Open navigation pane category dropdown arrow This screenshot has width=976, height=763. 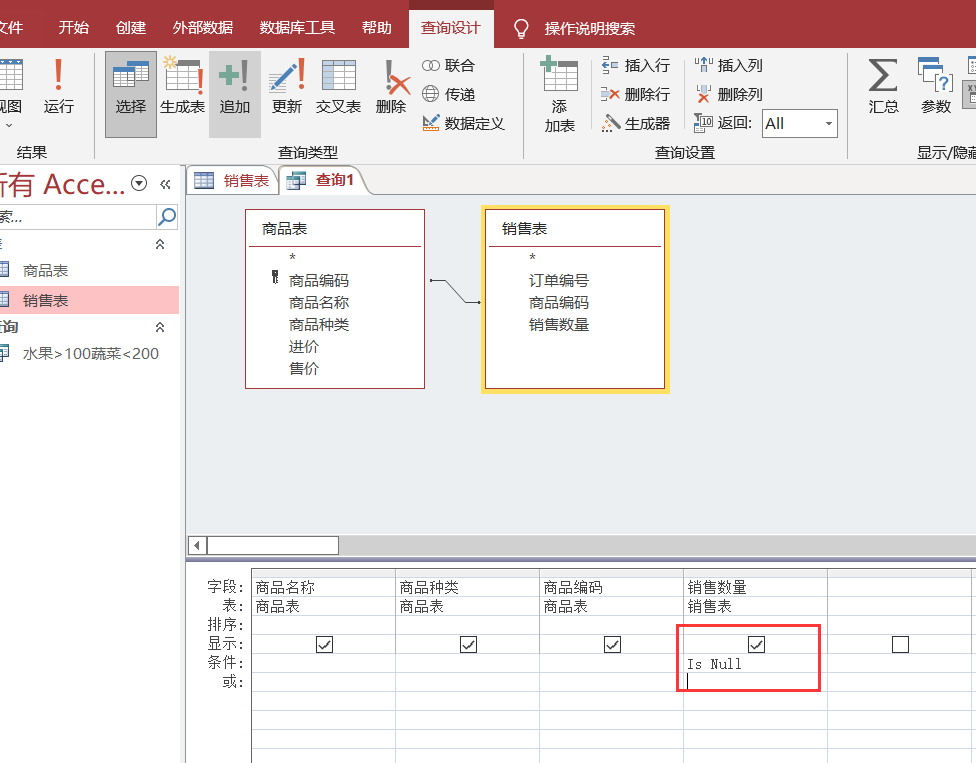[x=139, y=183]
